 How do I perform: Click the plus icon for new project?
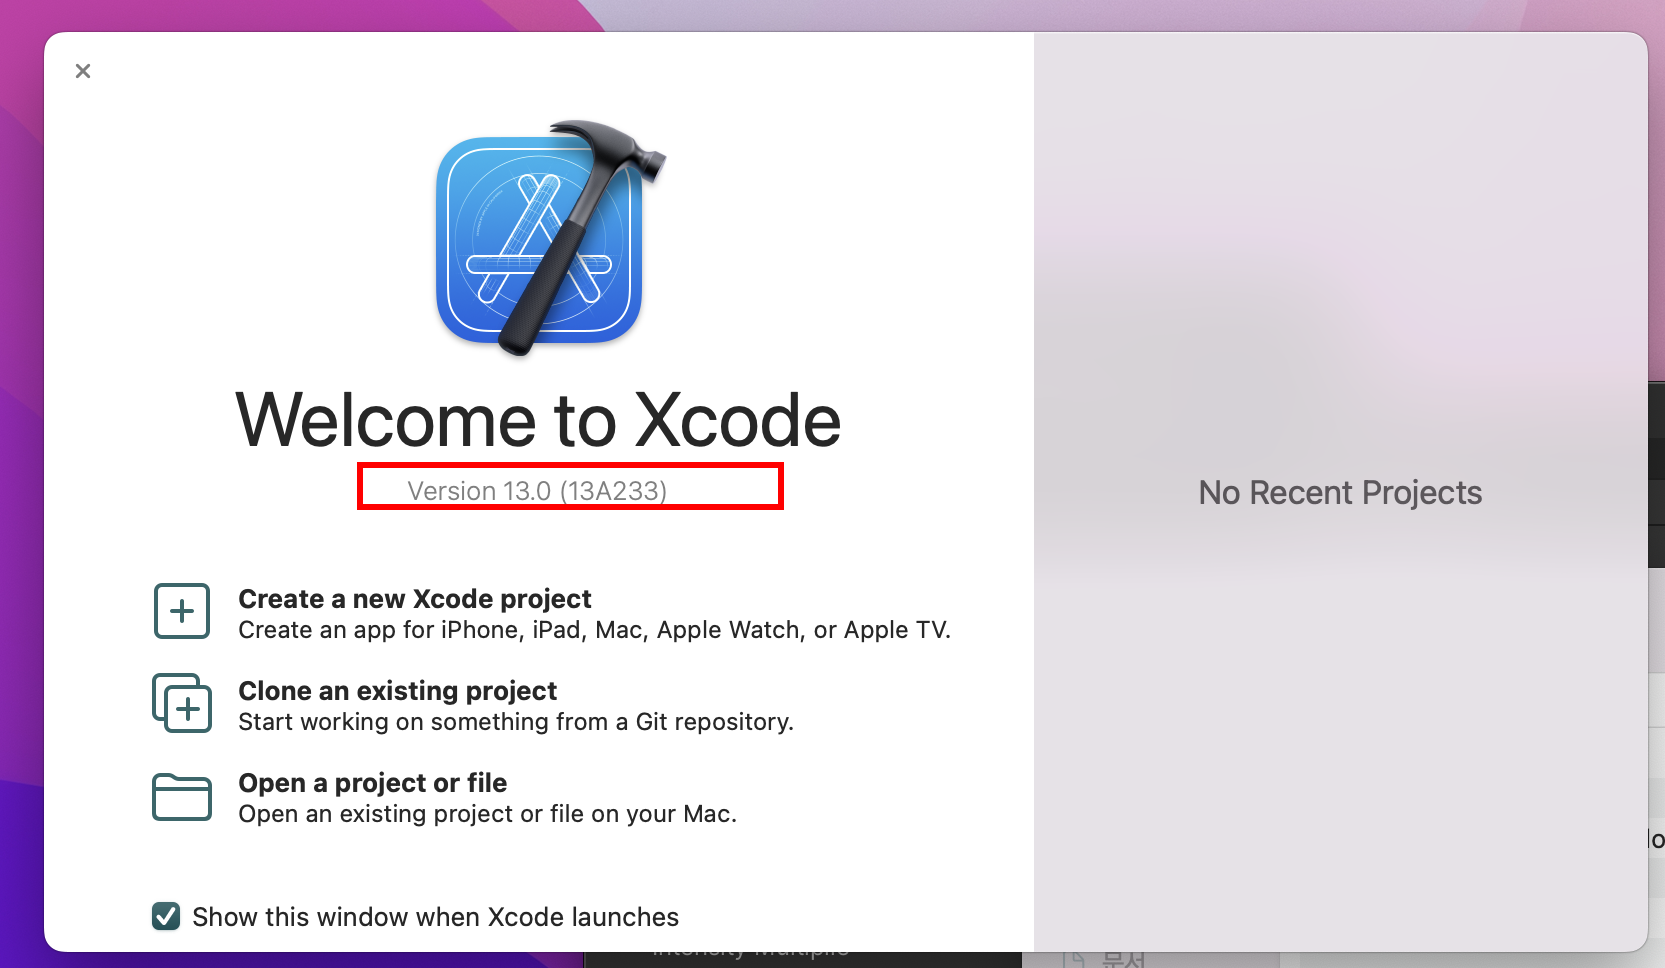(x=182, y=611)
